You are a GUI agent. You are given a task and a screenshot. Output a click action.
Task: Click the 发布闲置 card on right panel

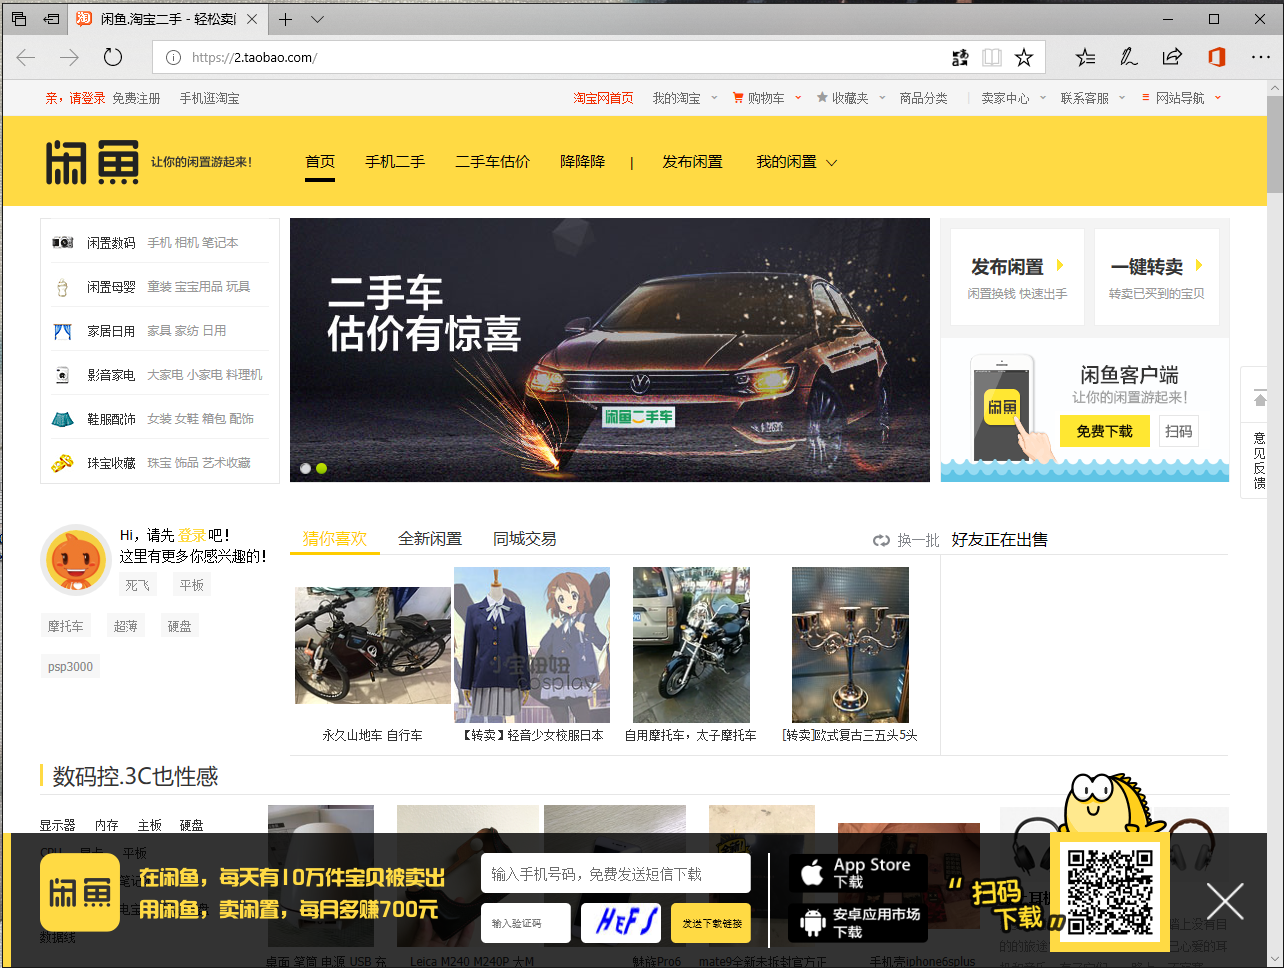[x=1017, y=277]
